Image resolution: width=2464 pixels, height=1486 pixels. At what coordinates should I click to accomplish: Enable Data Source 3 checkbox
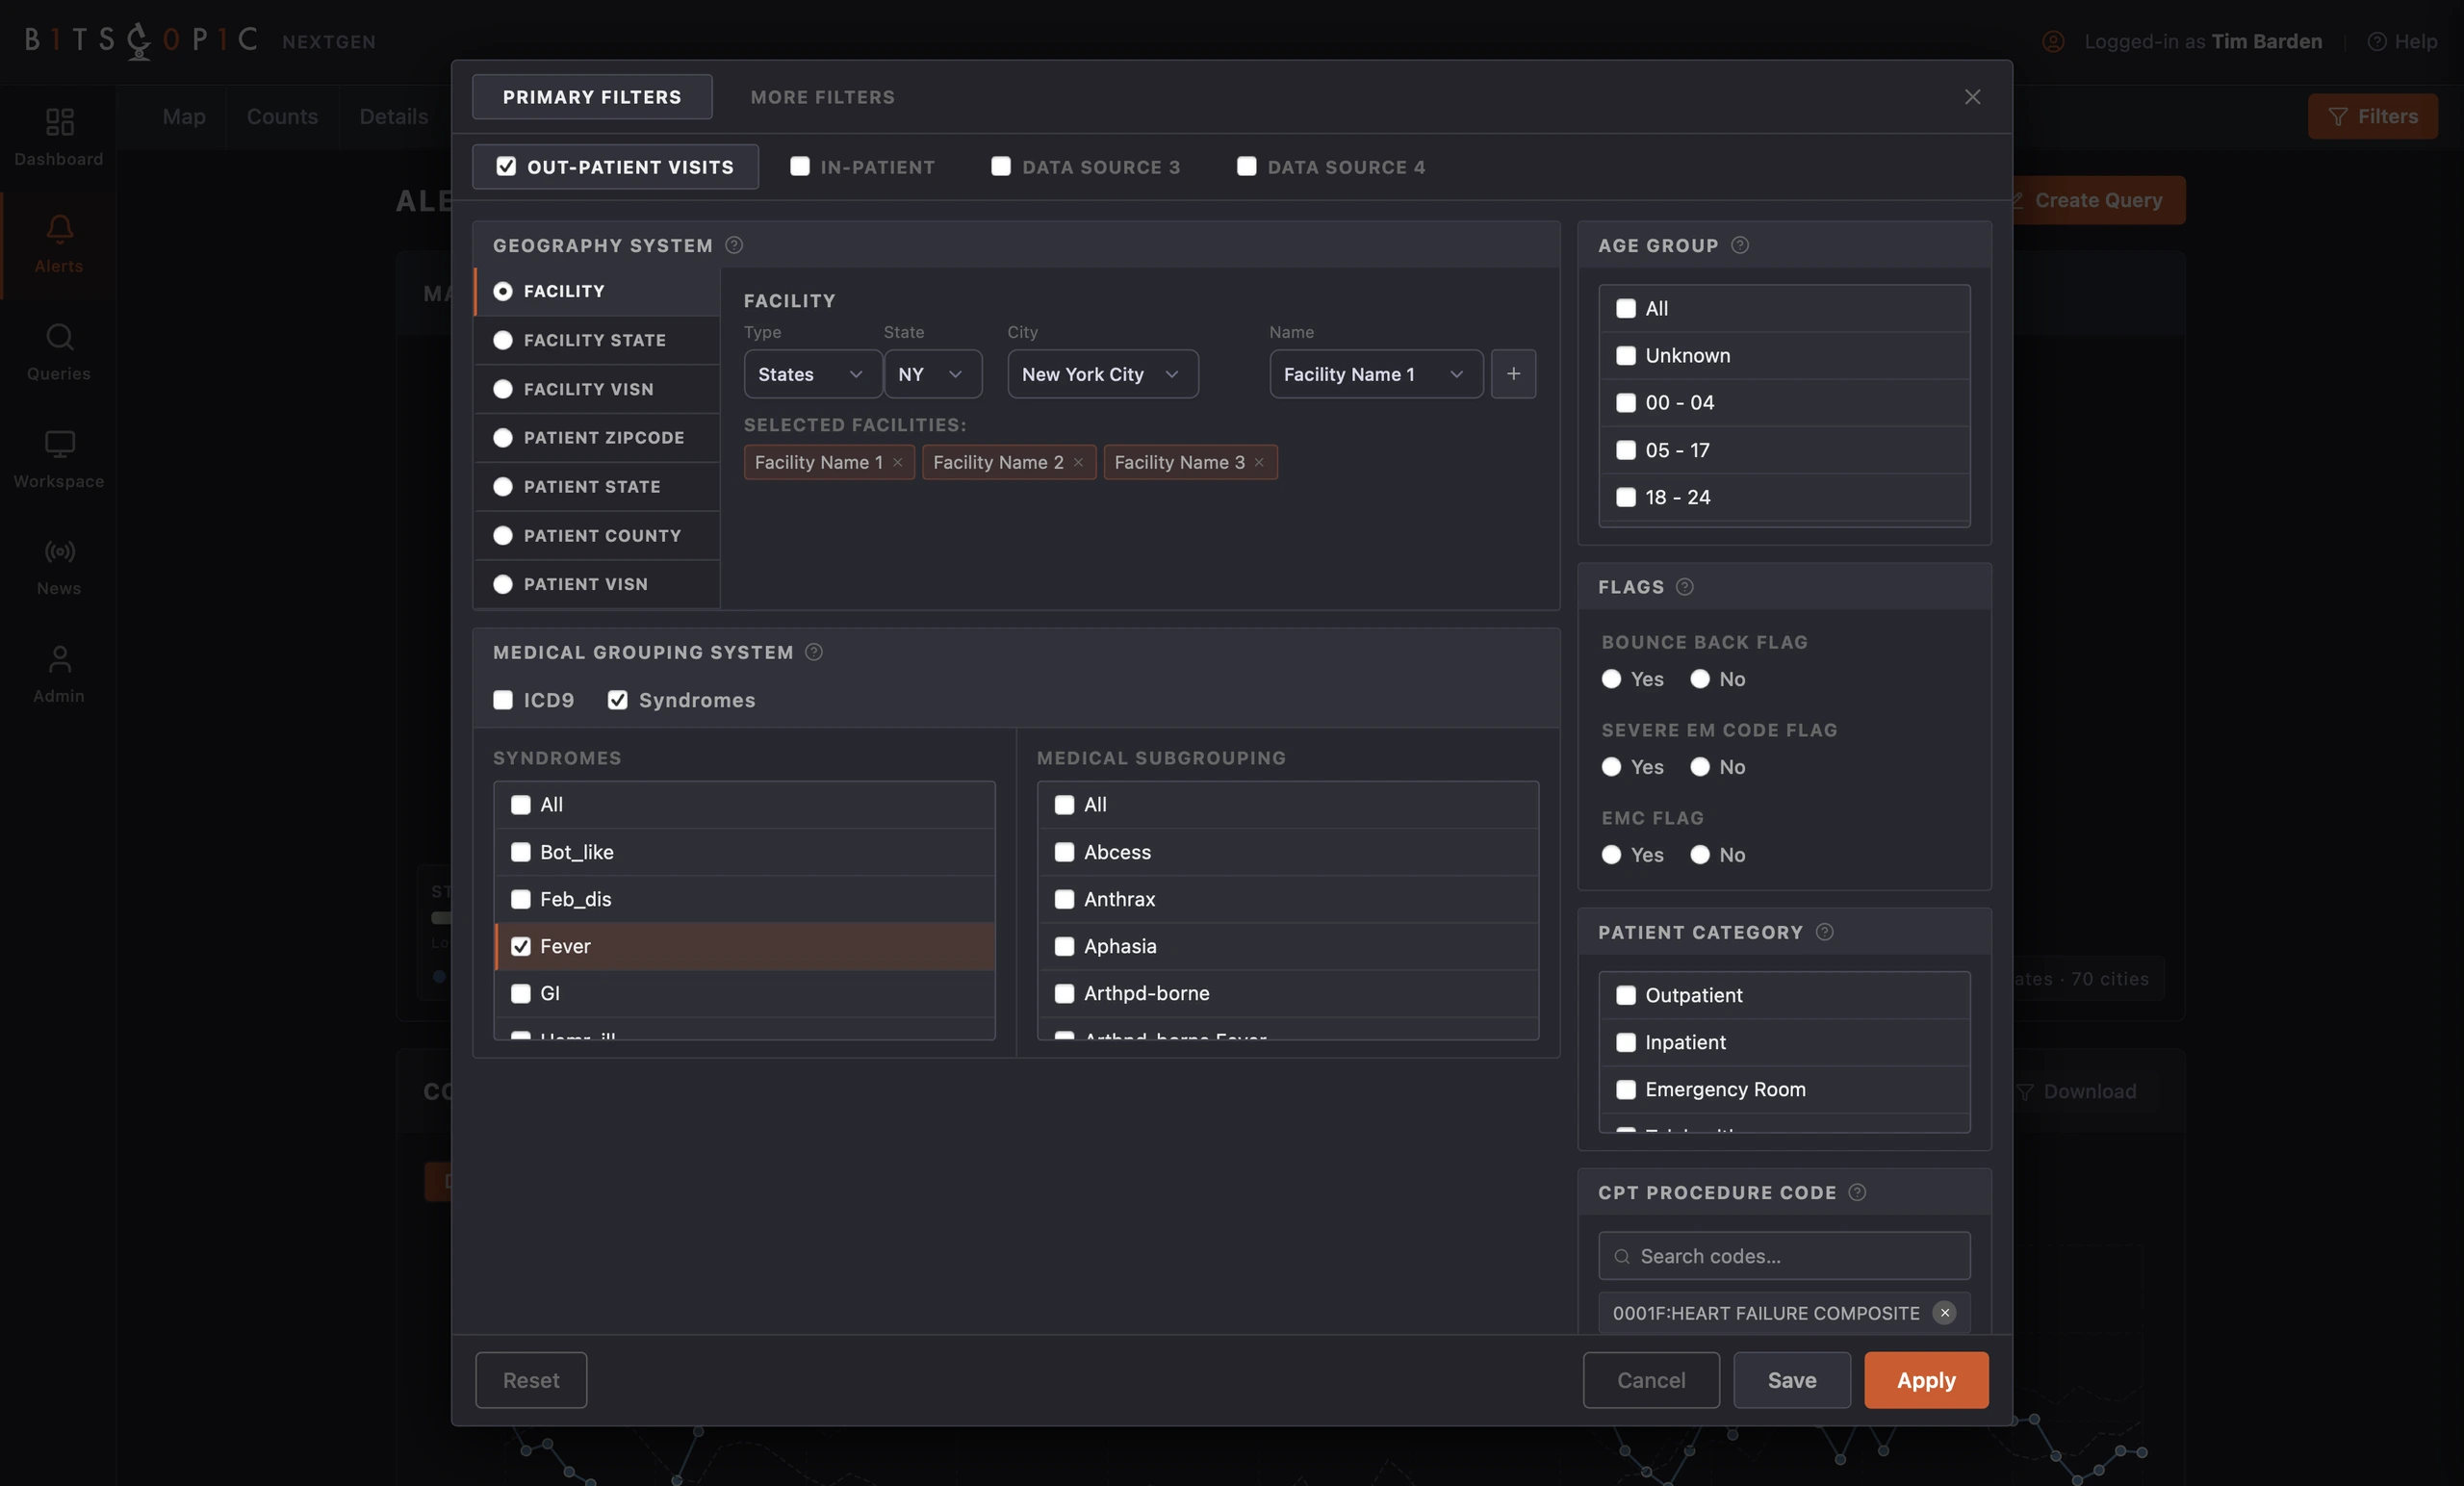1001,167
